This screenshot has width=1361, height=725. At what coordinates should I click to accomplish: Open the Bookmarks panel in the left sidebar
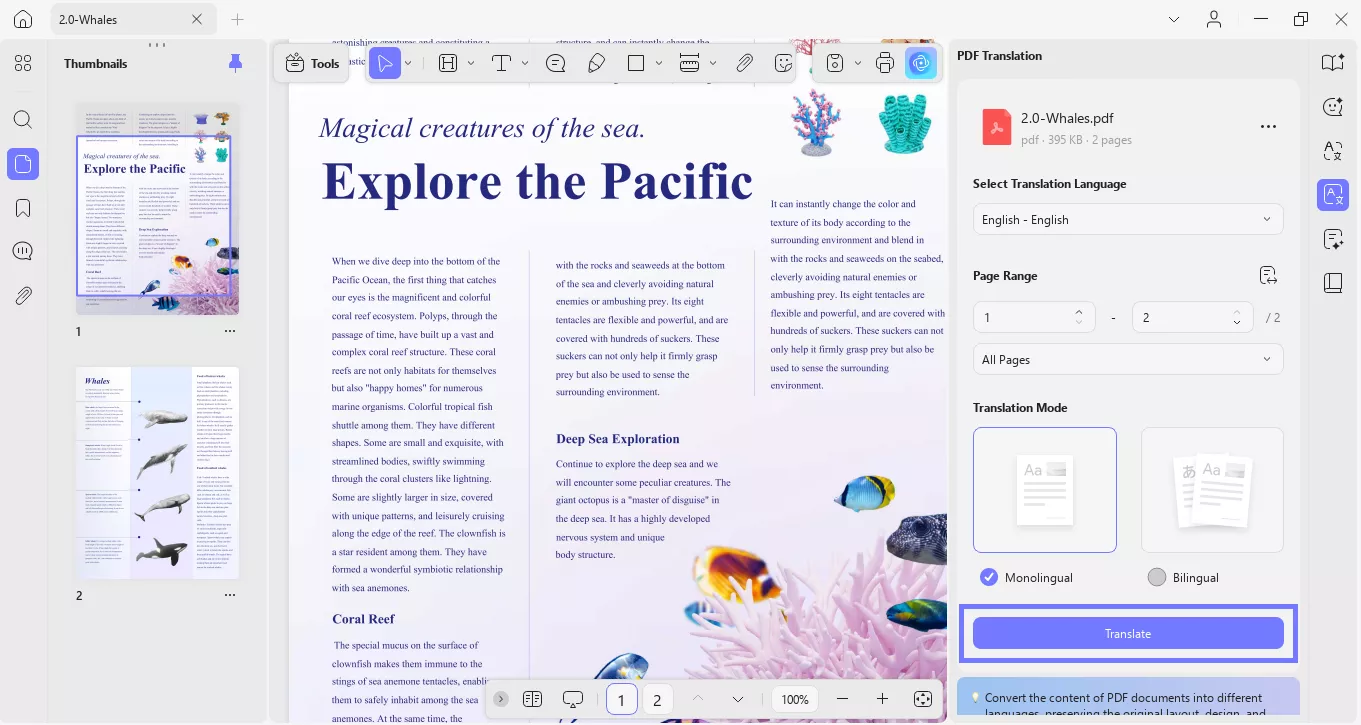coord(22,207)
